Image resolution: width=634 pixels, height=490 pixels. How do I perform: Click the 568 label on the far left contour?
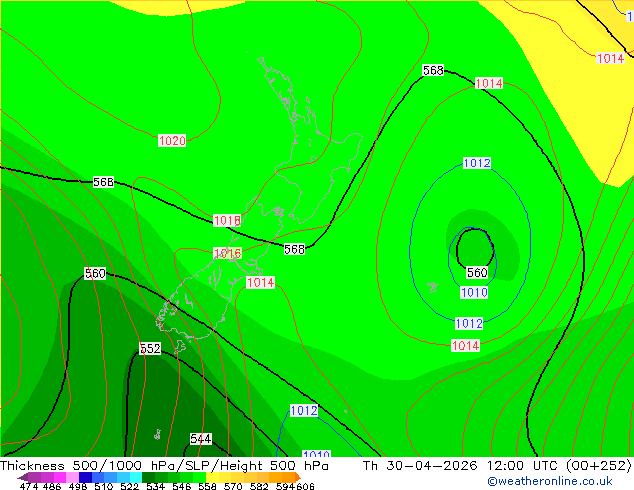(103, 182)
